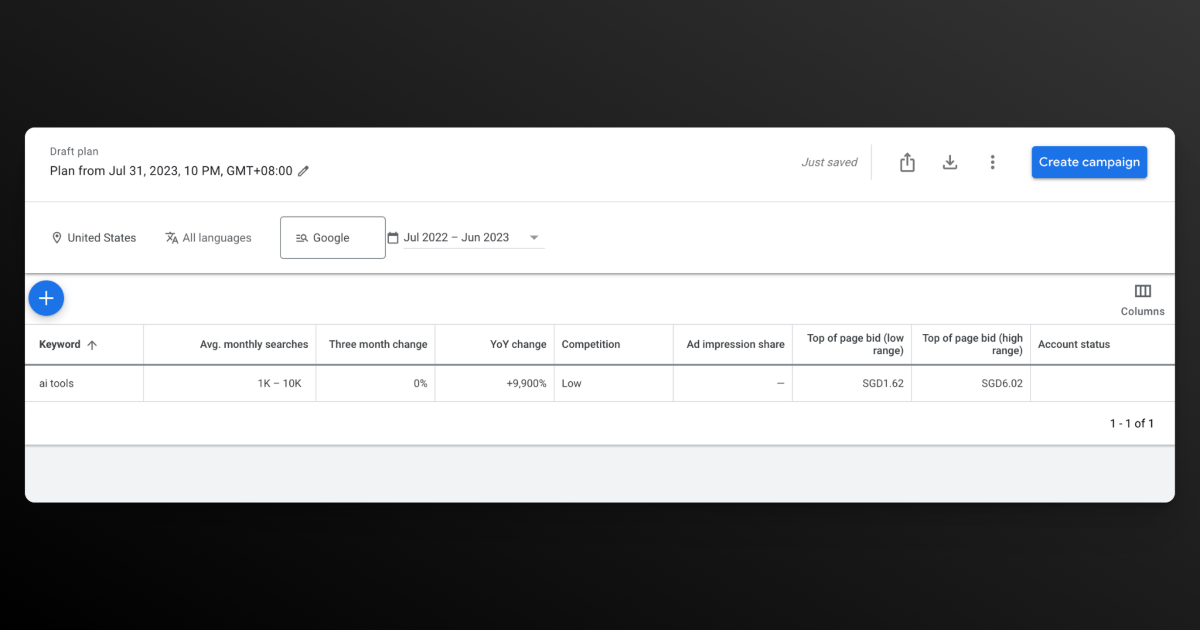Select the 'ai tools' keyword cell
This screenshot has height=630, width=1200.
56,384
